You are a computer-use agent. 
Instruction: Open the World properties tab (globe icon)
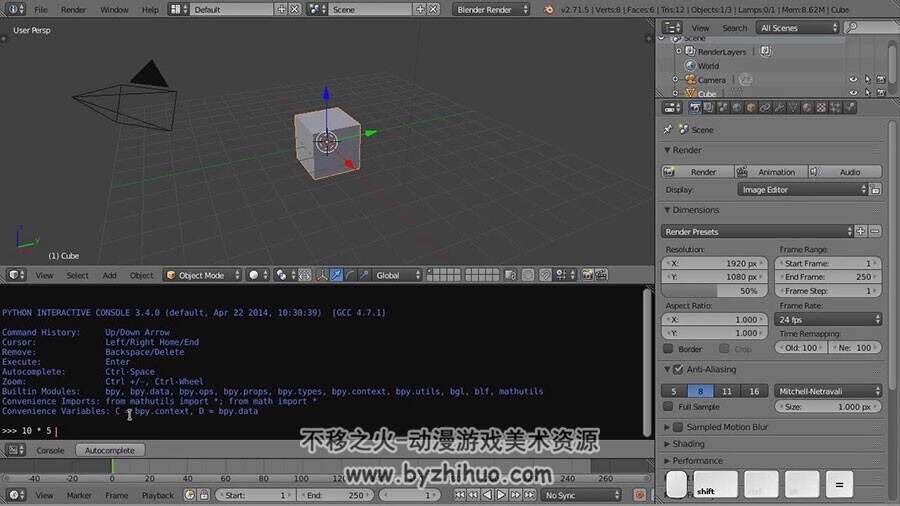pos(737,107)
